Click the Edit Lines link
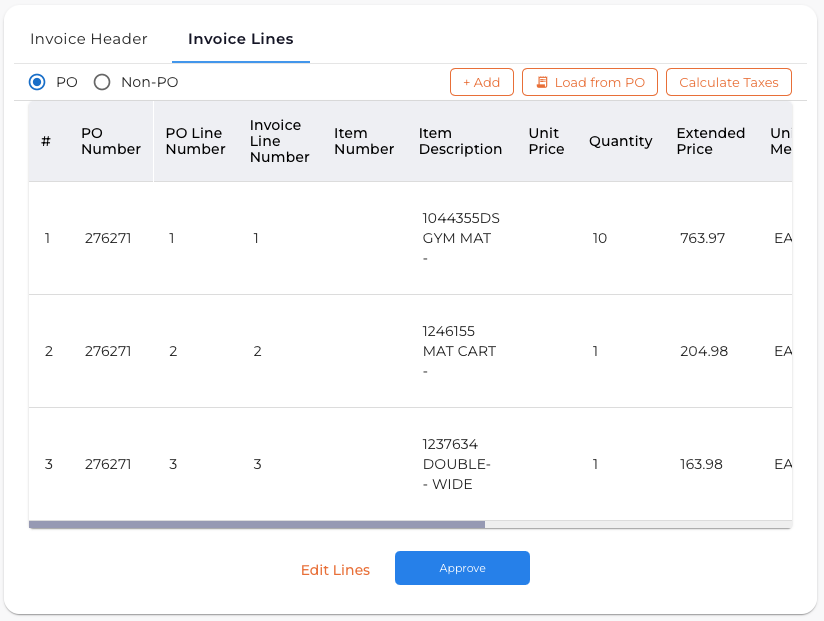Image resolution: width=824 pixels, height=621 pixels. coord(335,569)
